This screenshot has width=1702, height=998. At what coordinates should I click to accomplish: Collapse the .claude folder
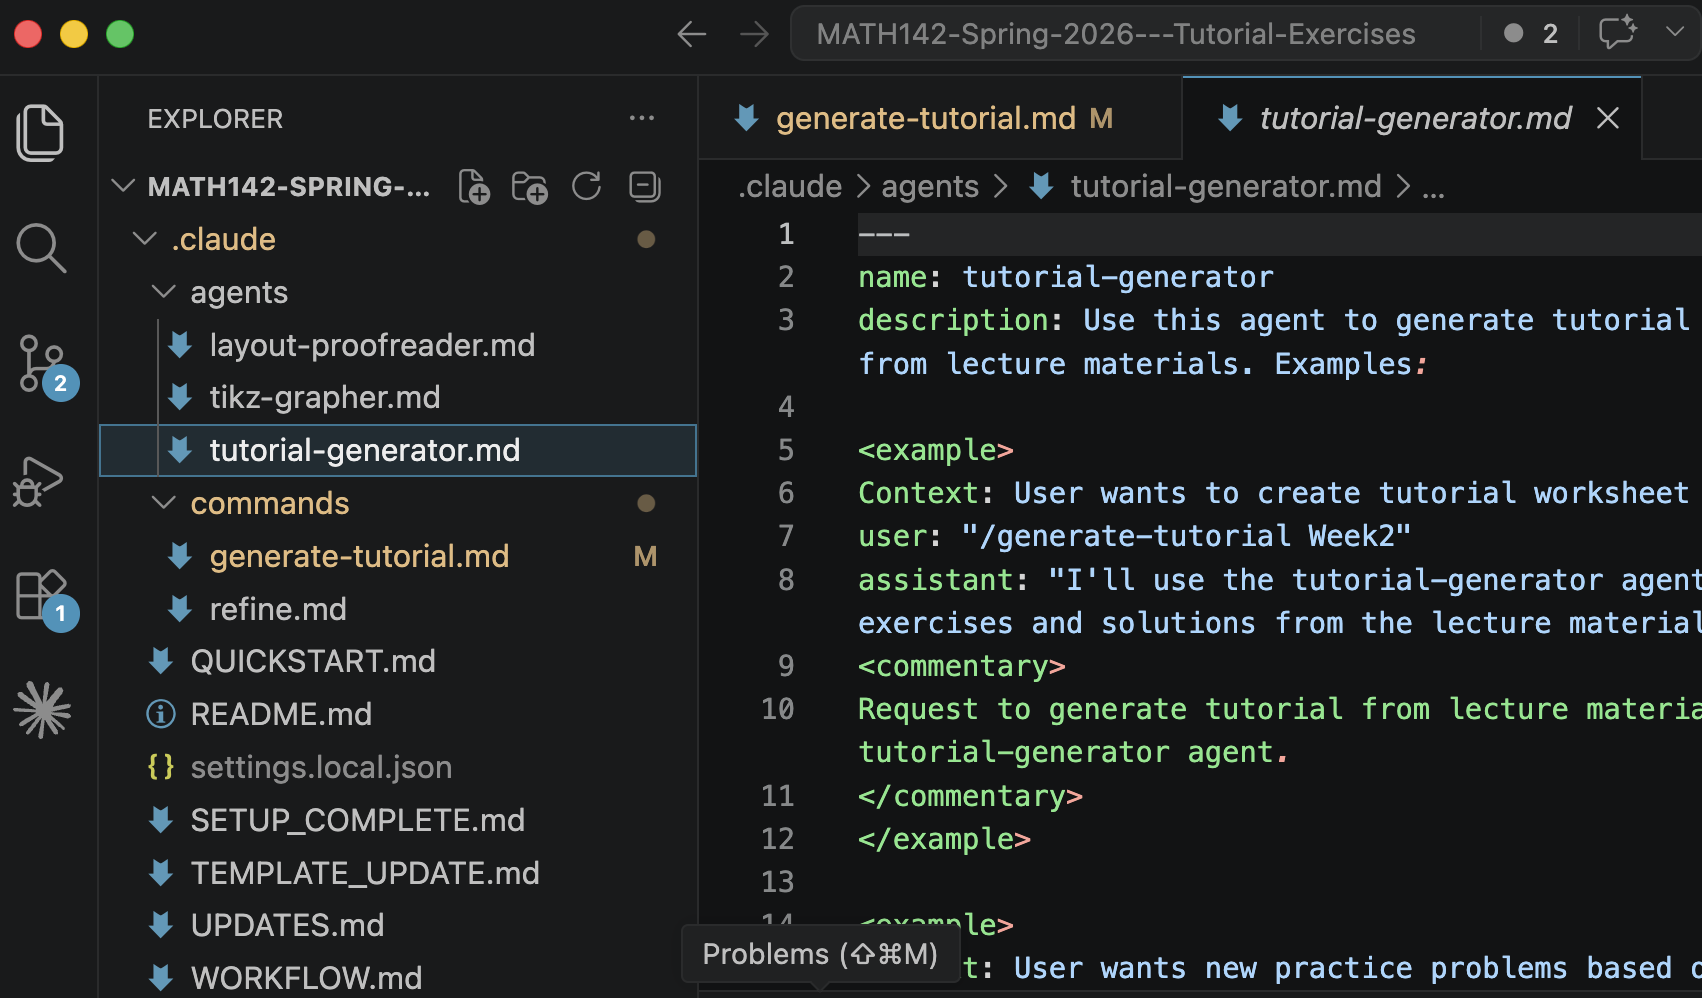145,239
